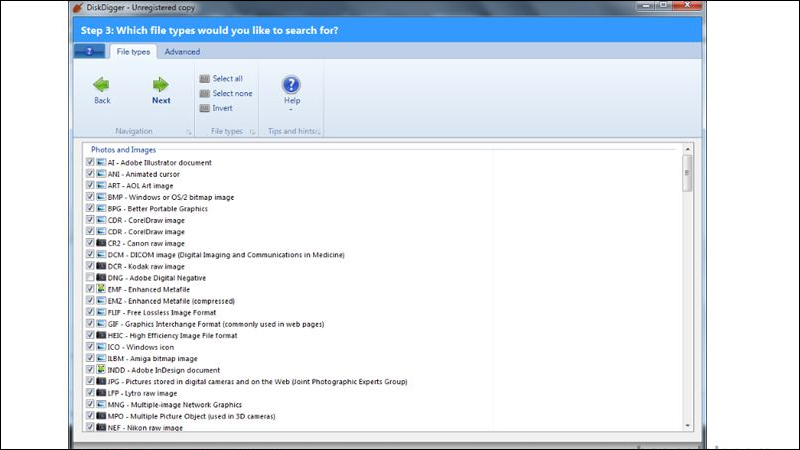This screenshot has width=800, height=450.
Task: Open the Help button dropdown arrow
Action: pyautogui.click(x=291, y=110)
